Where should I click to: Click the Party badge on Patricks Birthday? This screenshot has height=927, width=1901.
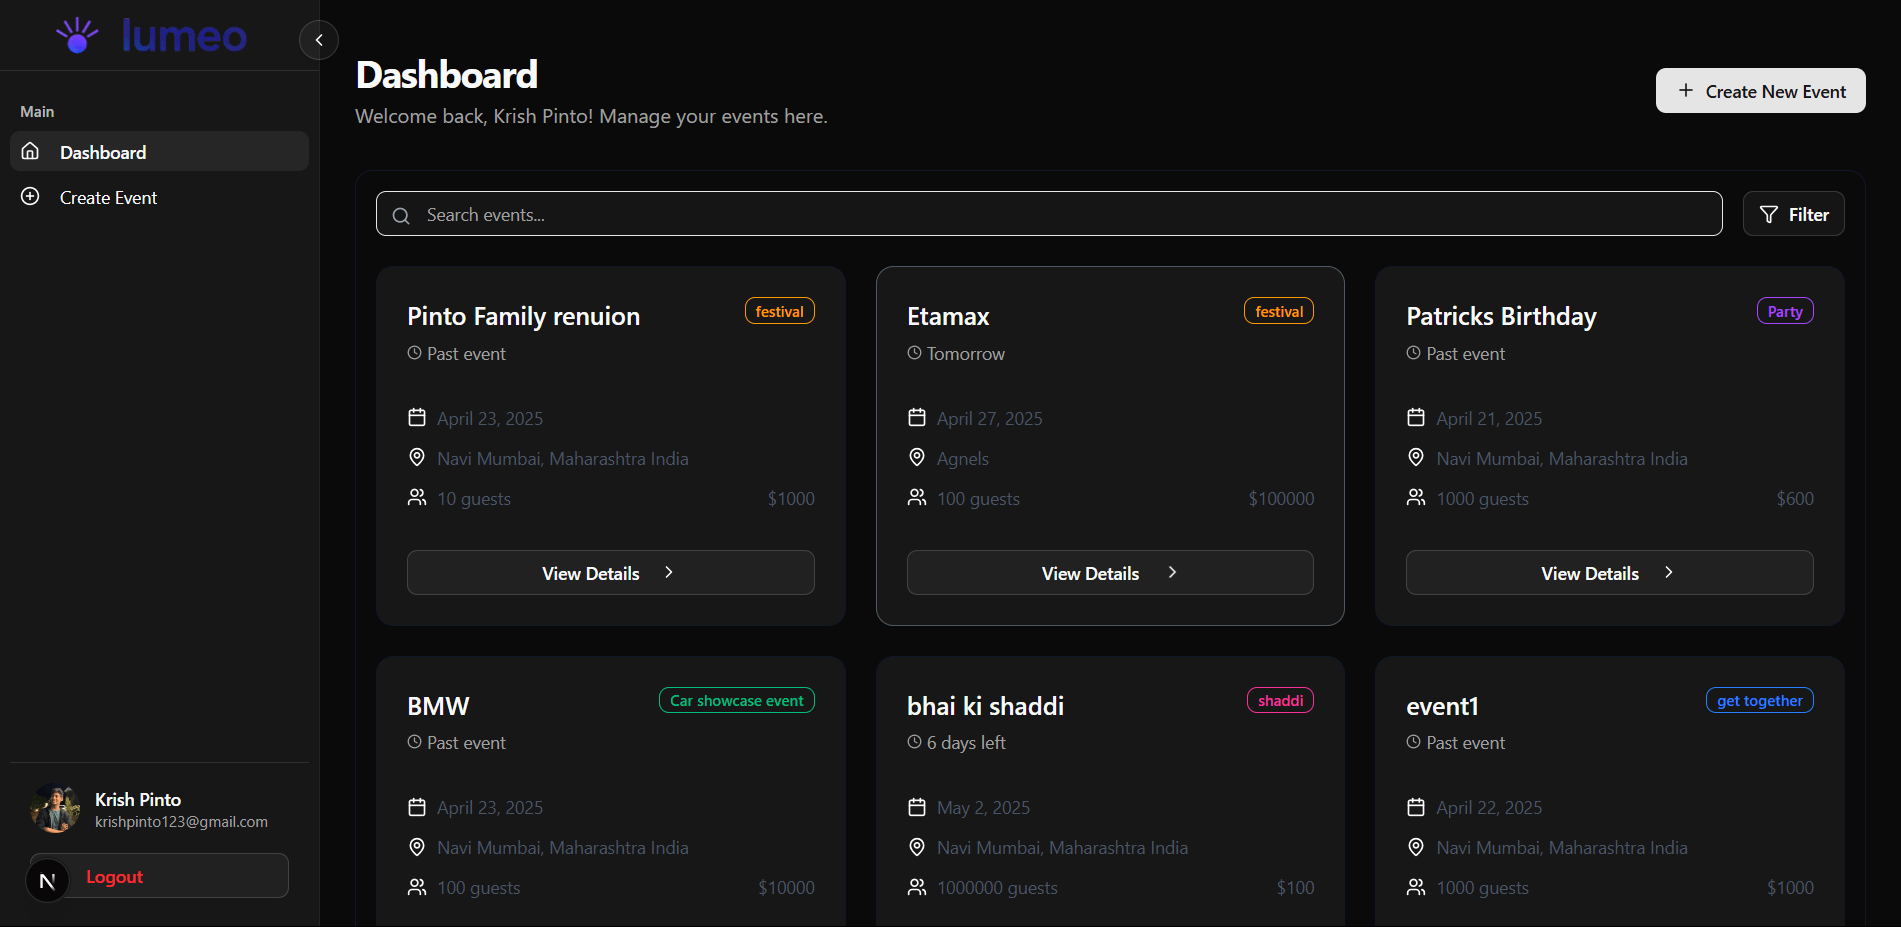[x=1784, y=310]
